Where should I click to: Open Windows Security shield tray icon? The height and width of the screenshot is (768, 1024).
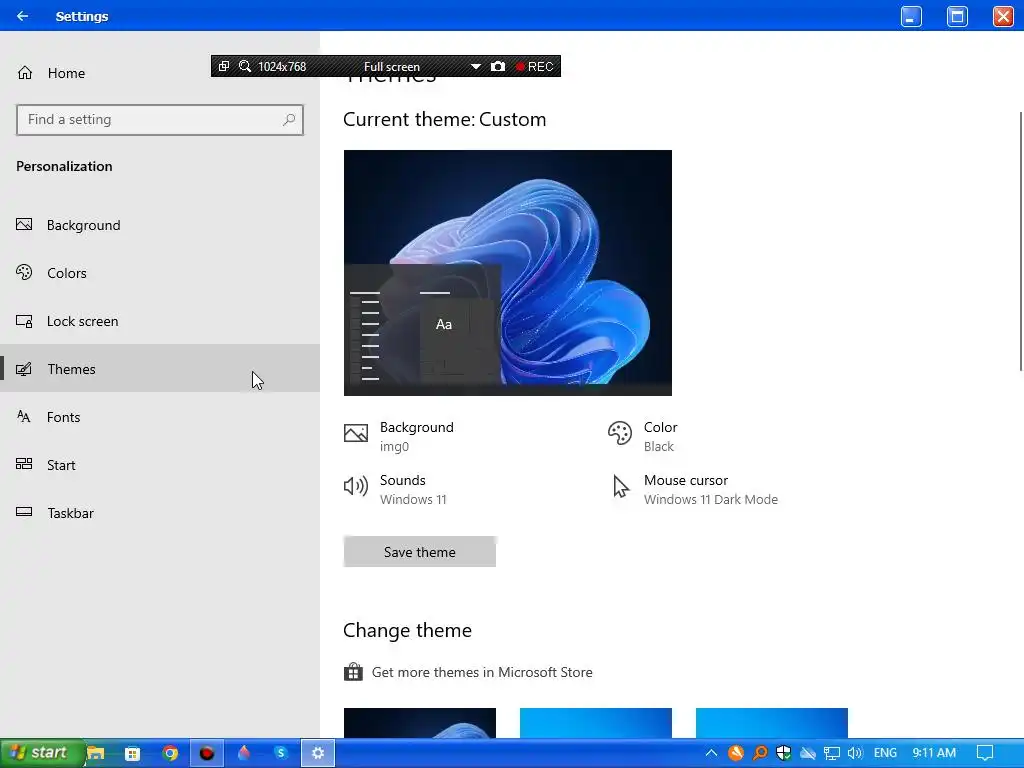click(784, 753)
